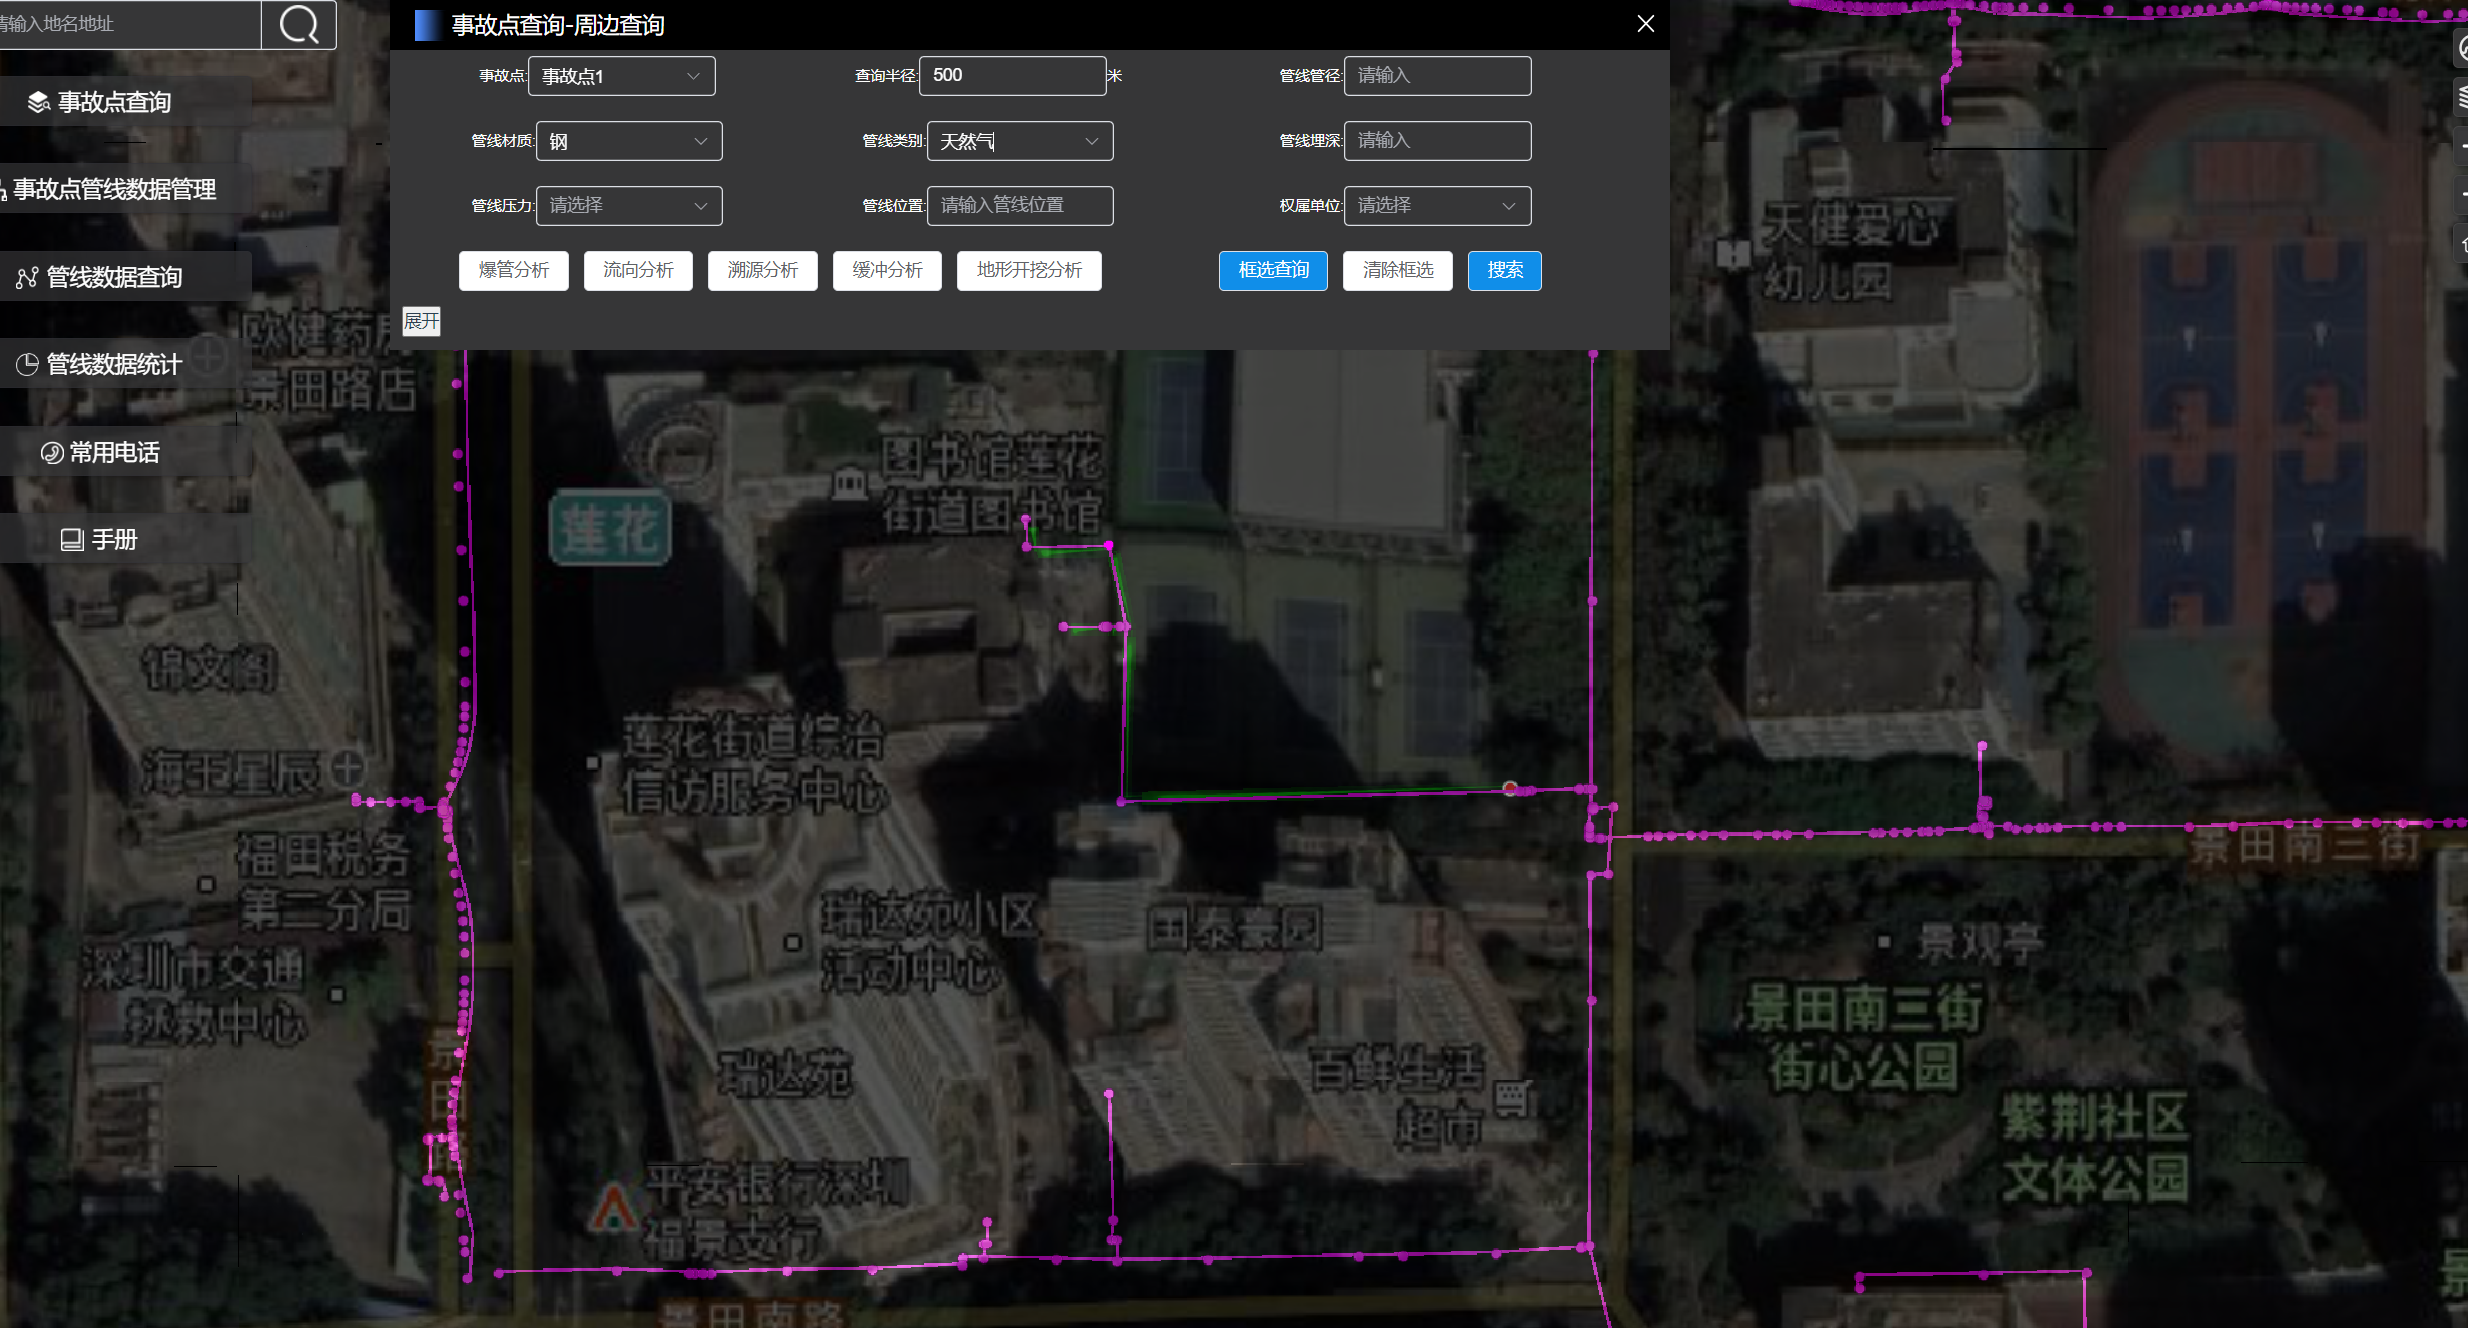Open the 管线数据统计 menu item

(114, 365)
